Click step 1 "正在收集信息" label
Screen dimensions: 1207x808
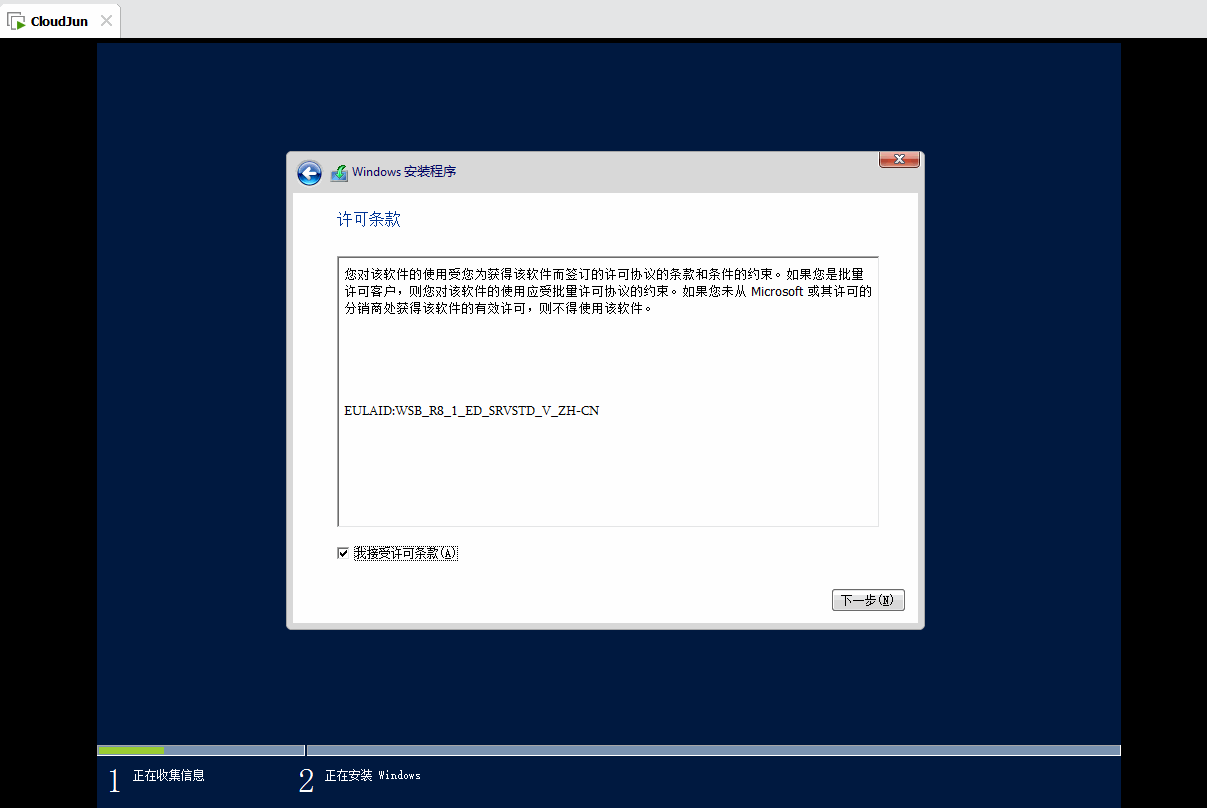coord(169,775)
